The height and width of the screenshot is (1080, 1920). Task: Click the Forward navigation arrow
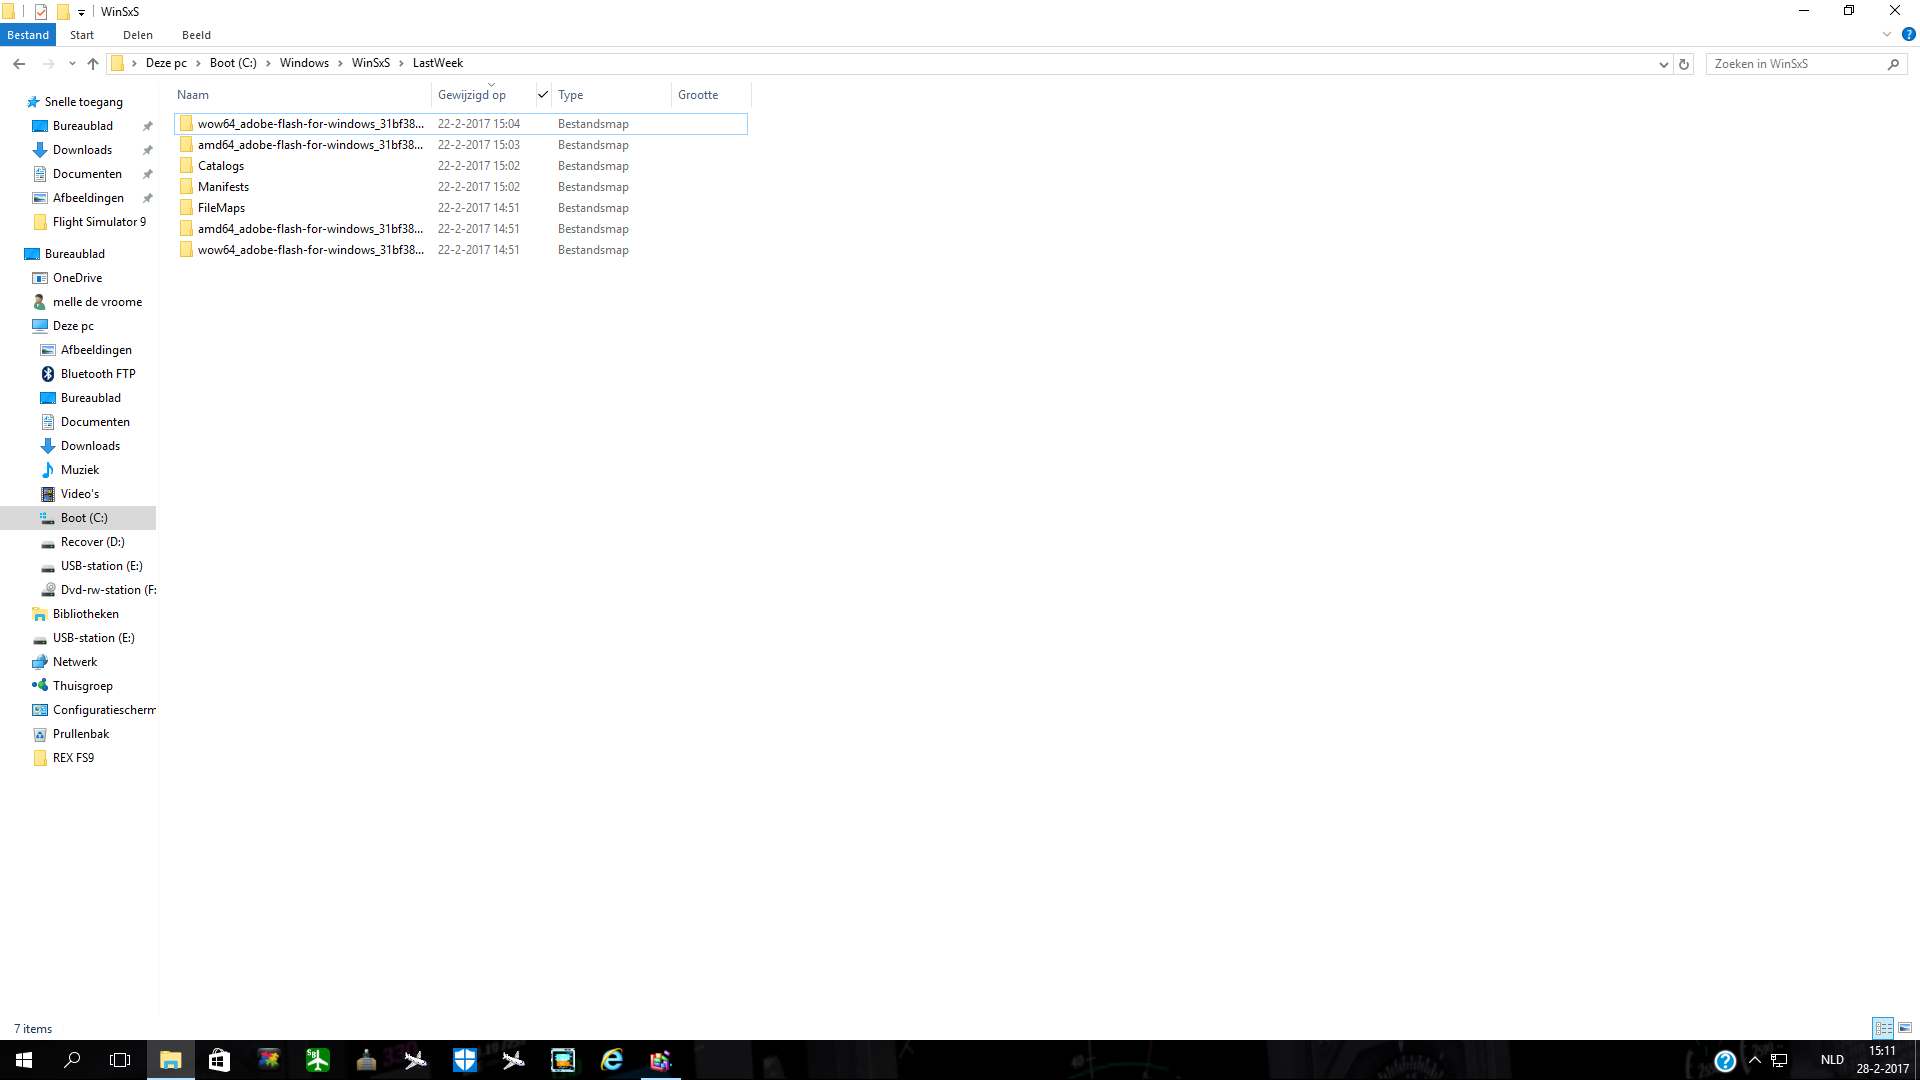(48, 64)
